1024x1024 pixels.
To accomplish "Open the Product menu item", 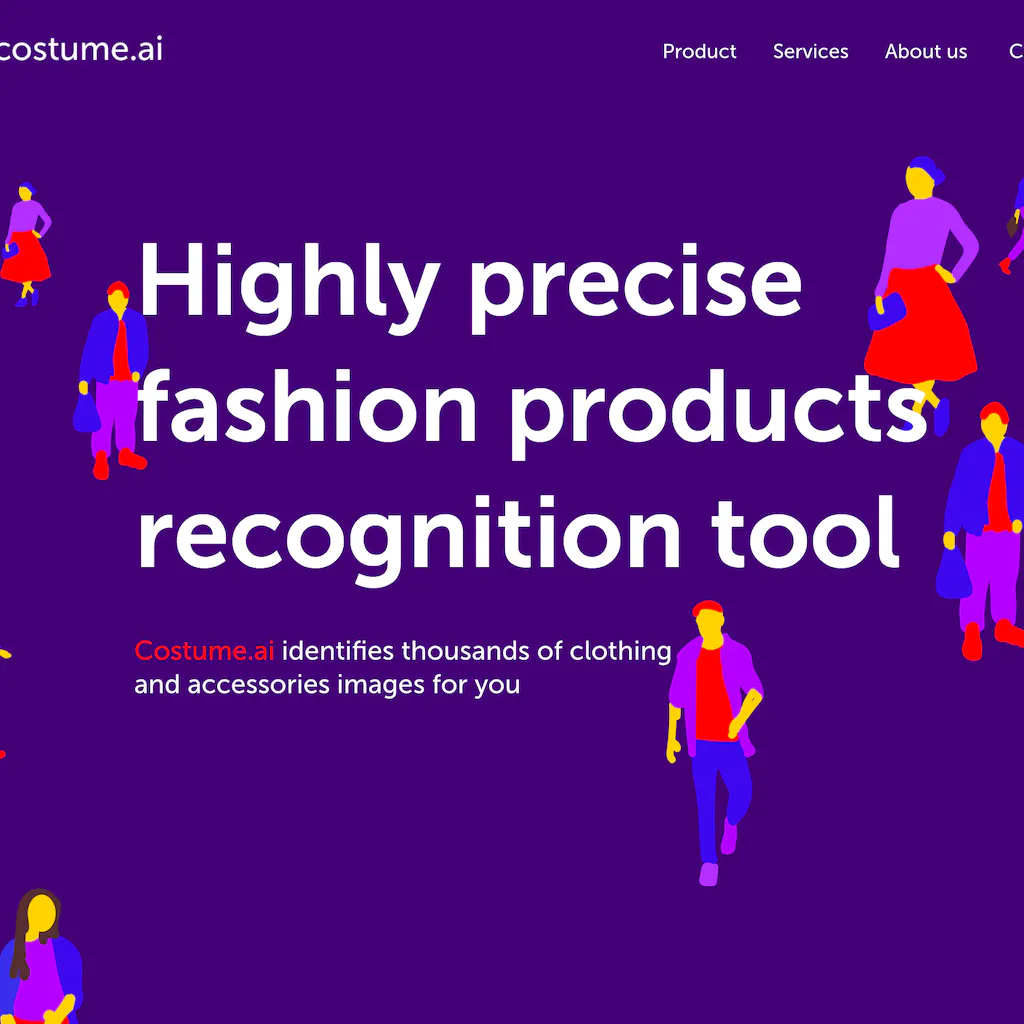I will pyautogui.click(x=699, y=52).
